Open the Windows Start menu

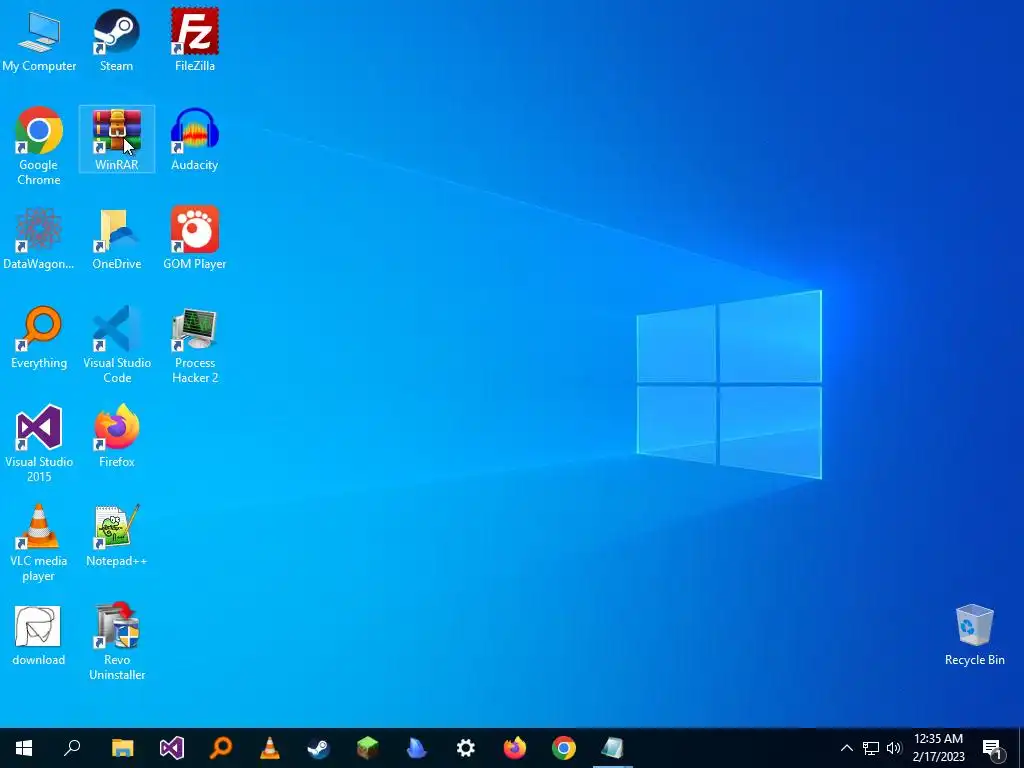[x=24, y=748]
